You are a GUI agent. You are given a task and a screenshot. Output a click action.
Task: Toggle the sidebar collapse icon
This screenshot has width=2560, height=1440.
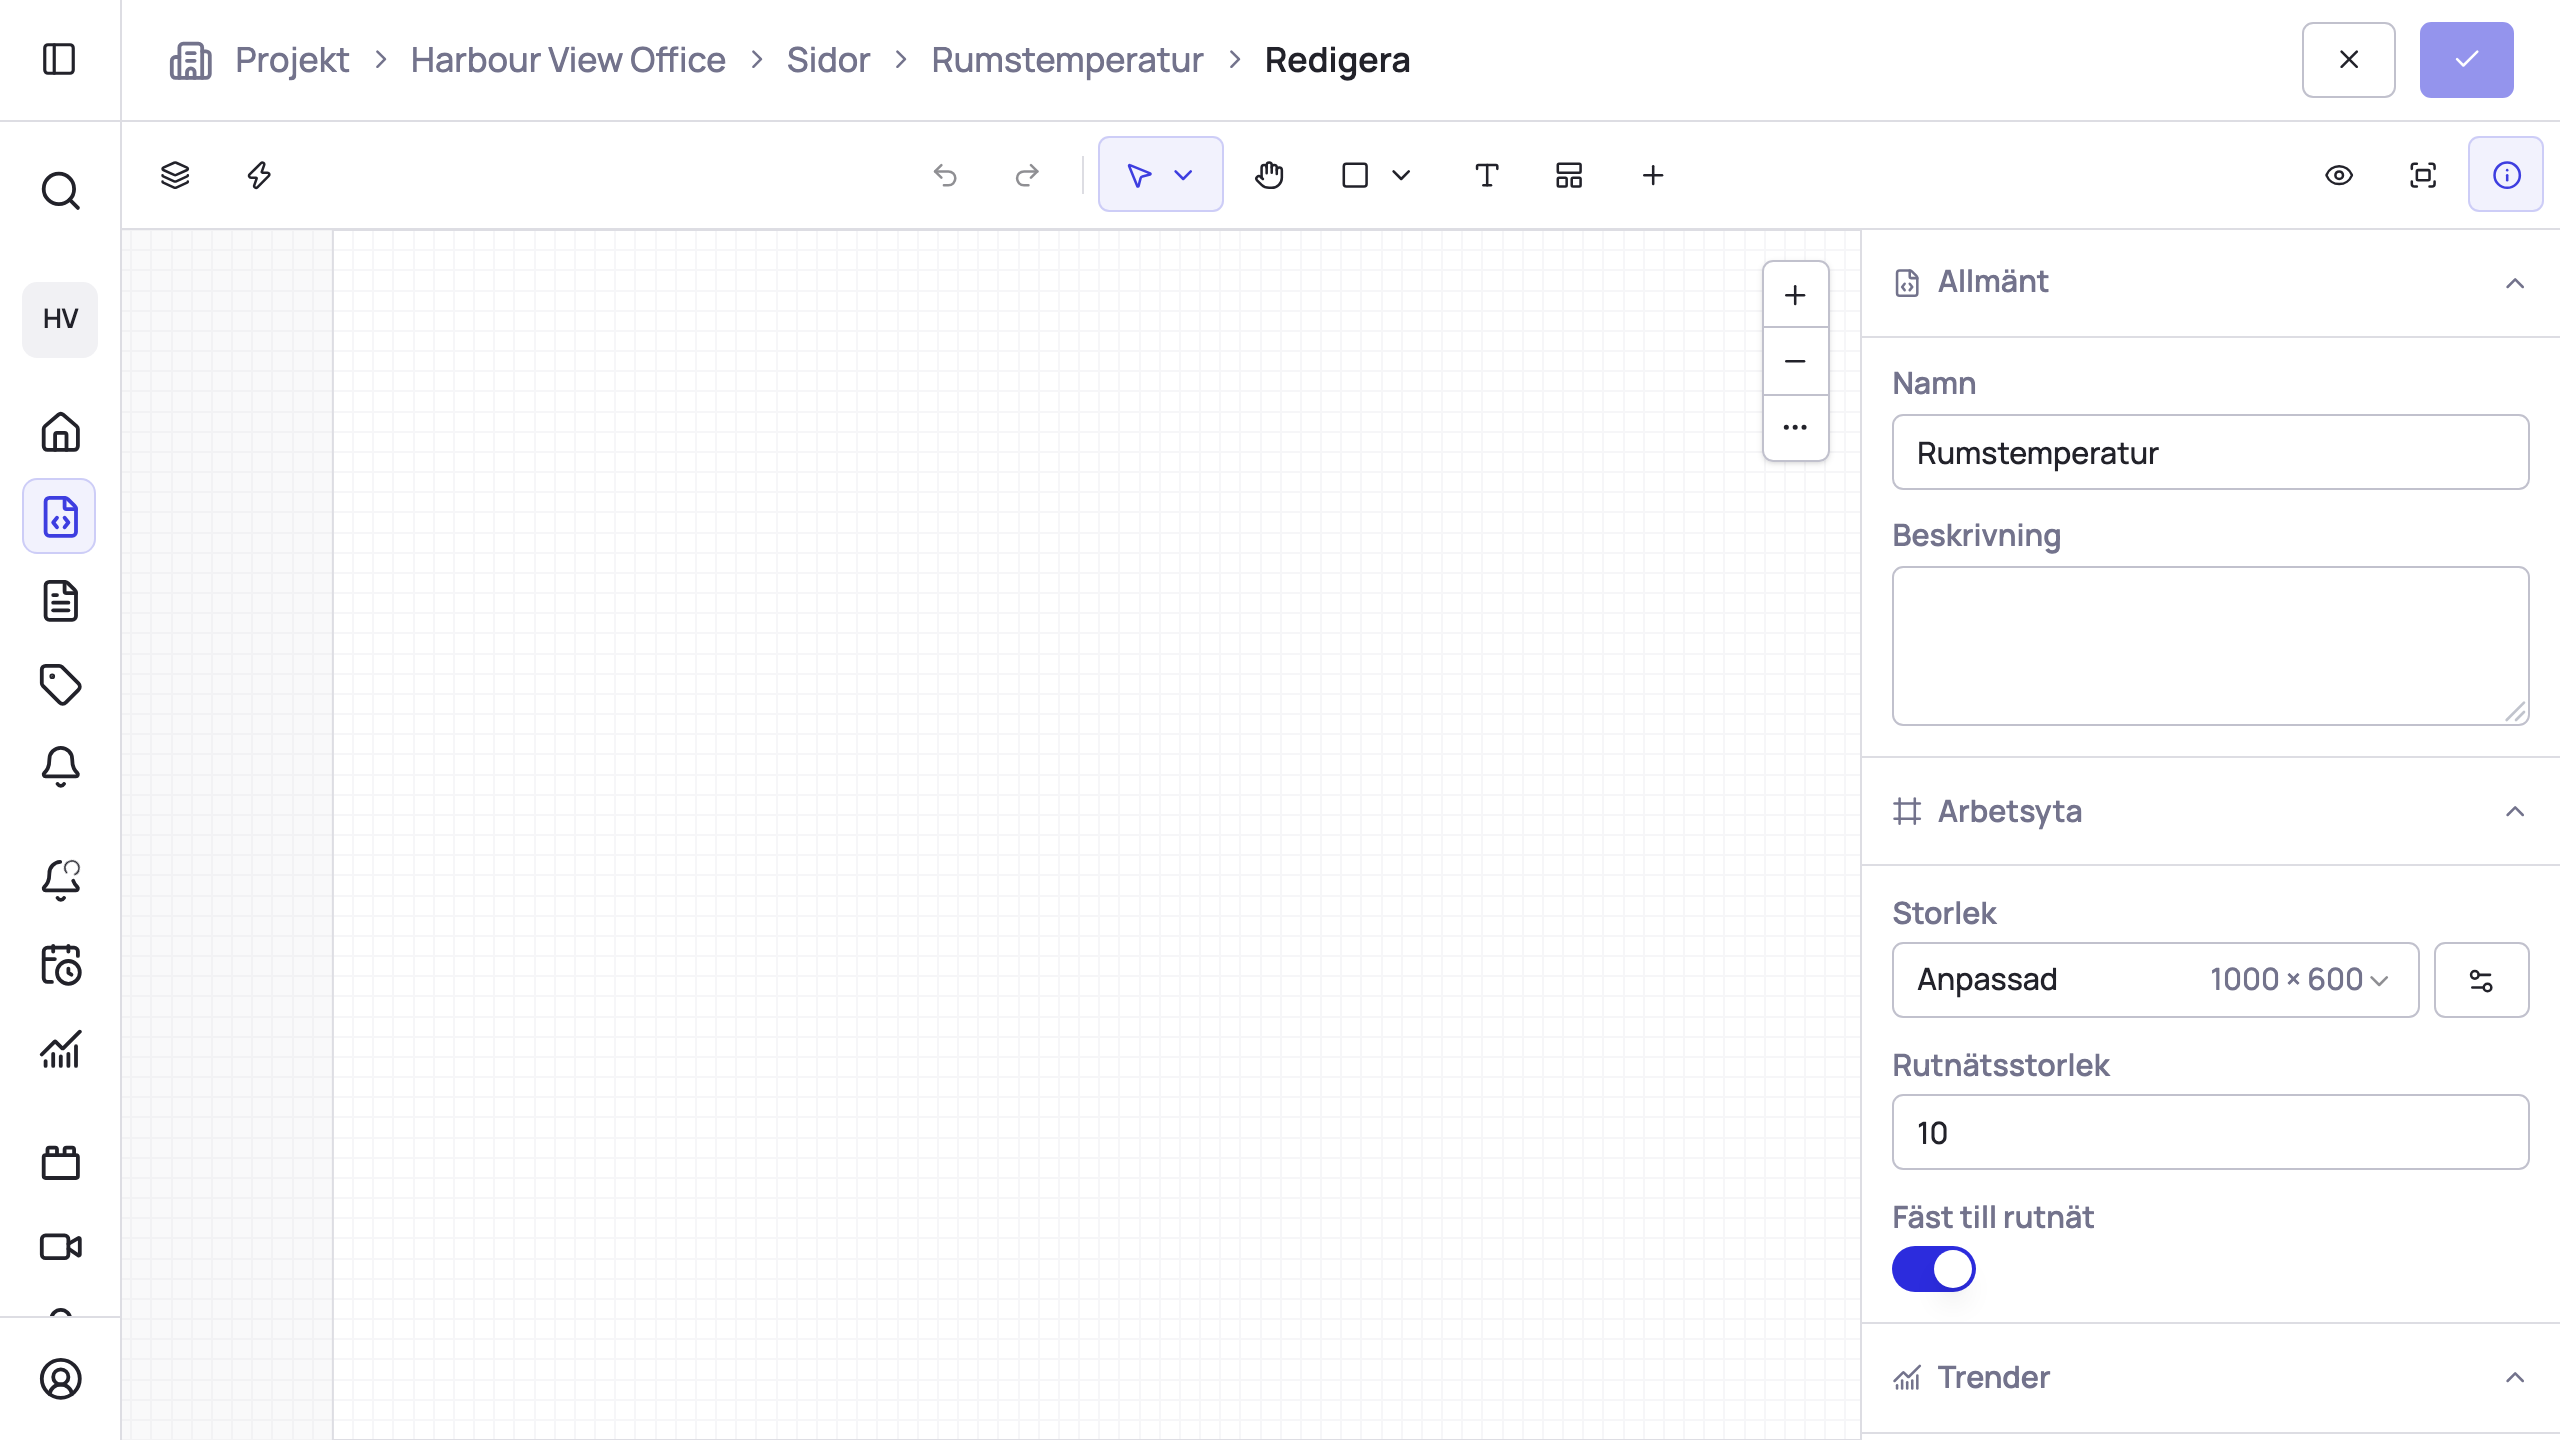click(59, 59)
